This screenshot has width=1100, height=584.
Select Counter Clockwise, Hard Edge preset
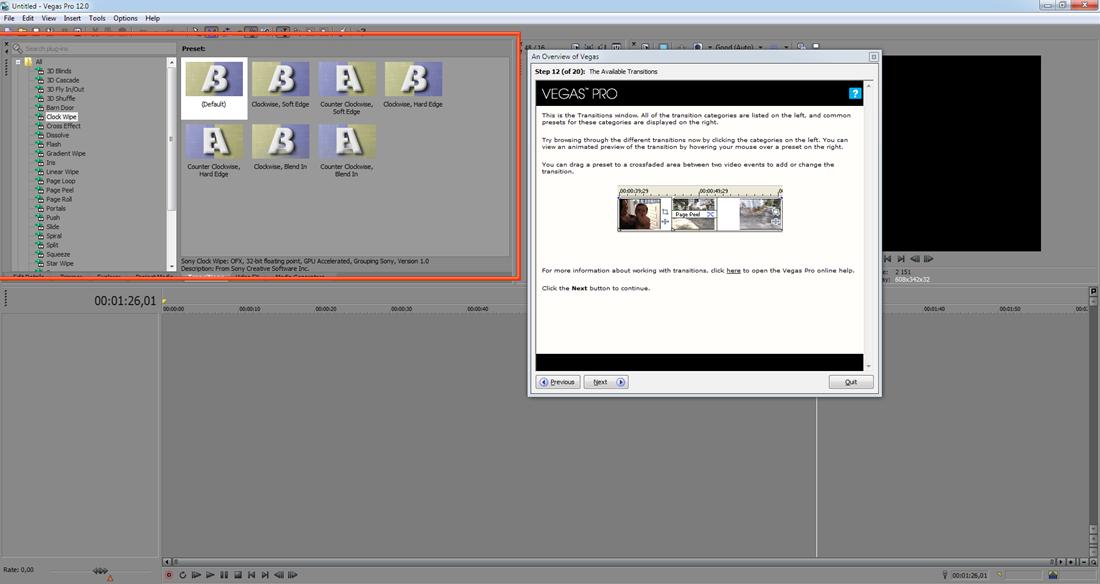[214, 150]
